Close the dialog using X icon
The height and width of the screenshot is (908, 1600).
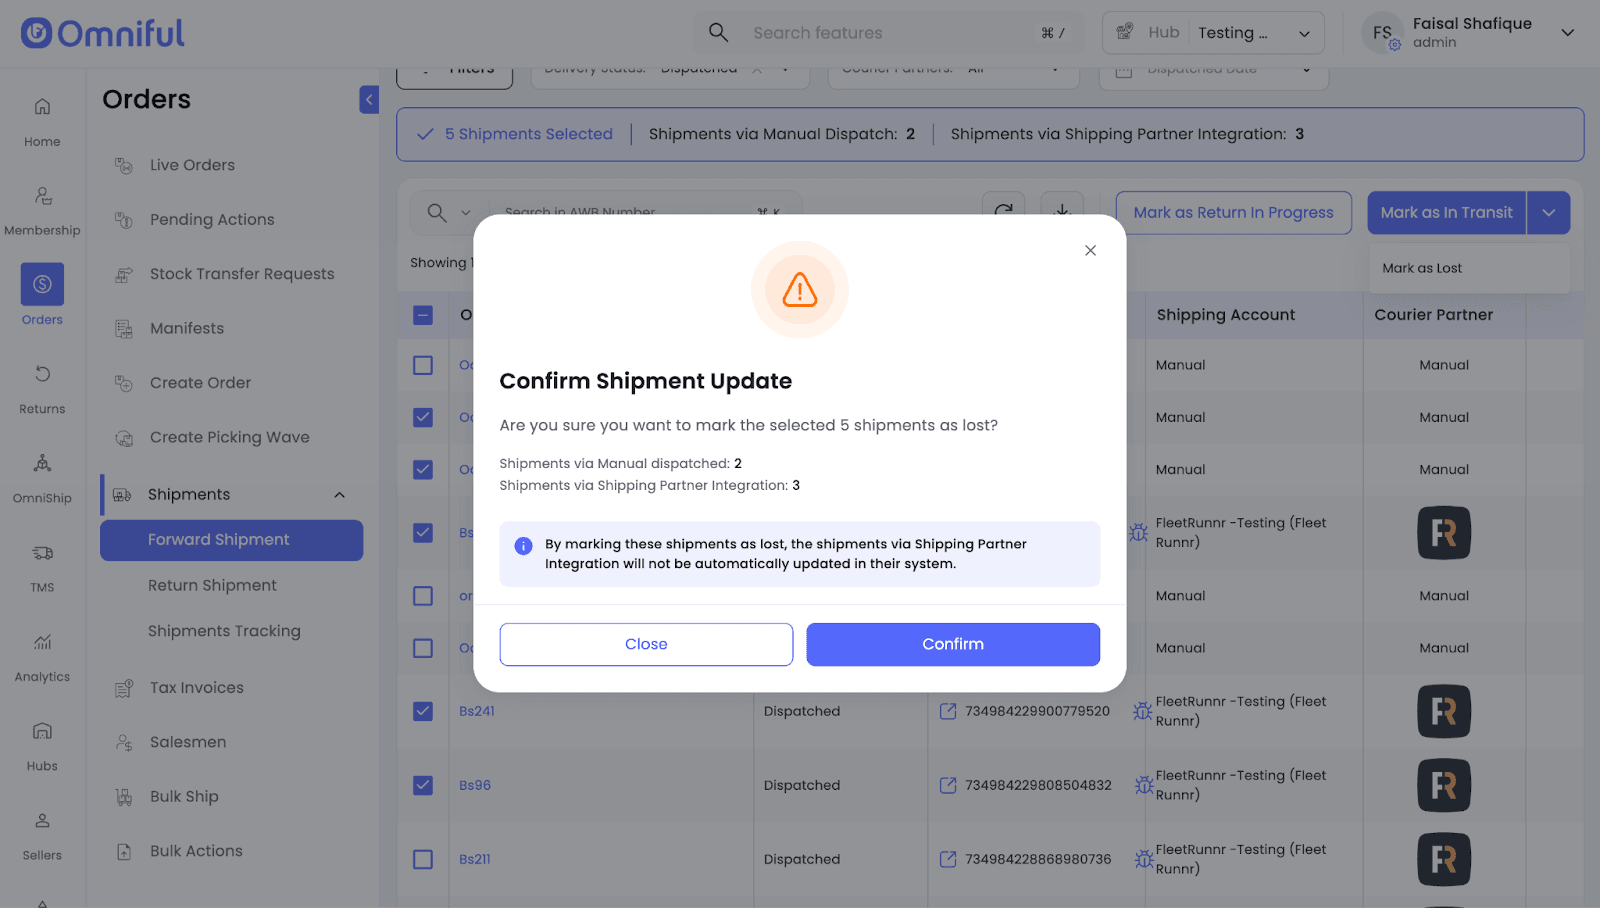coord(1090,251)
